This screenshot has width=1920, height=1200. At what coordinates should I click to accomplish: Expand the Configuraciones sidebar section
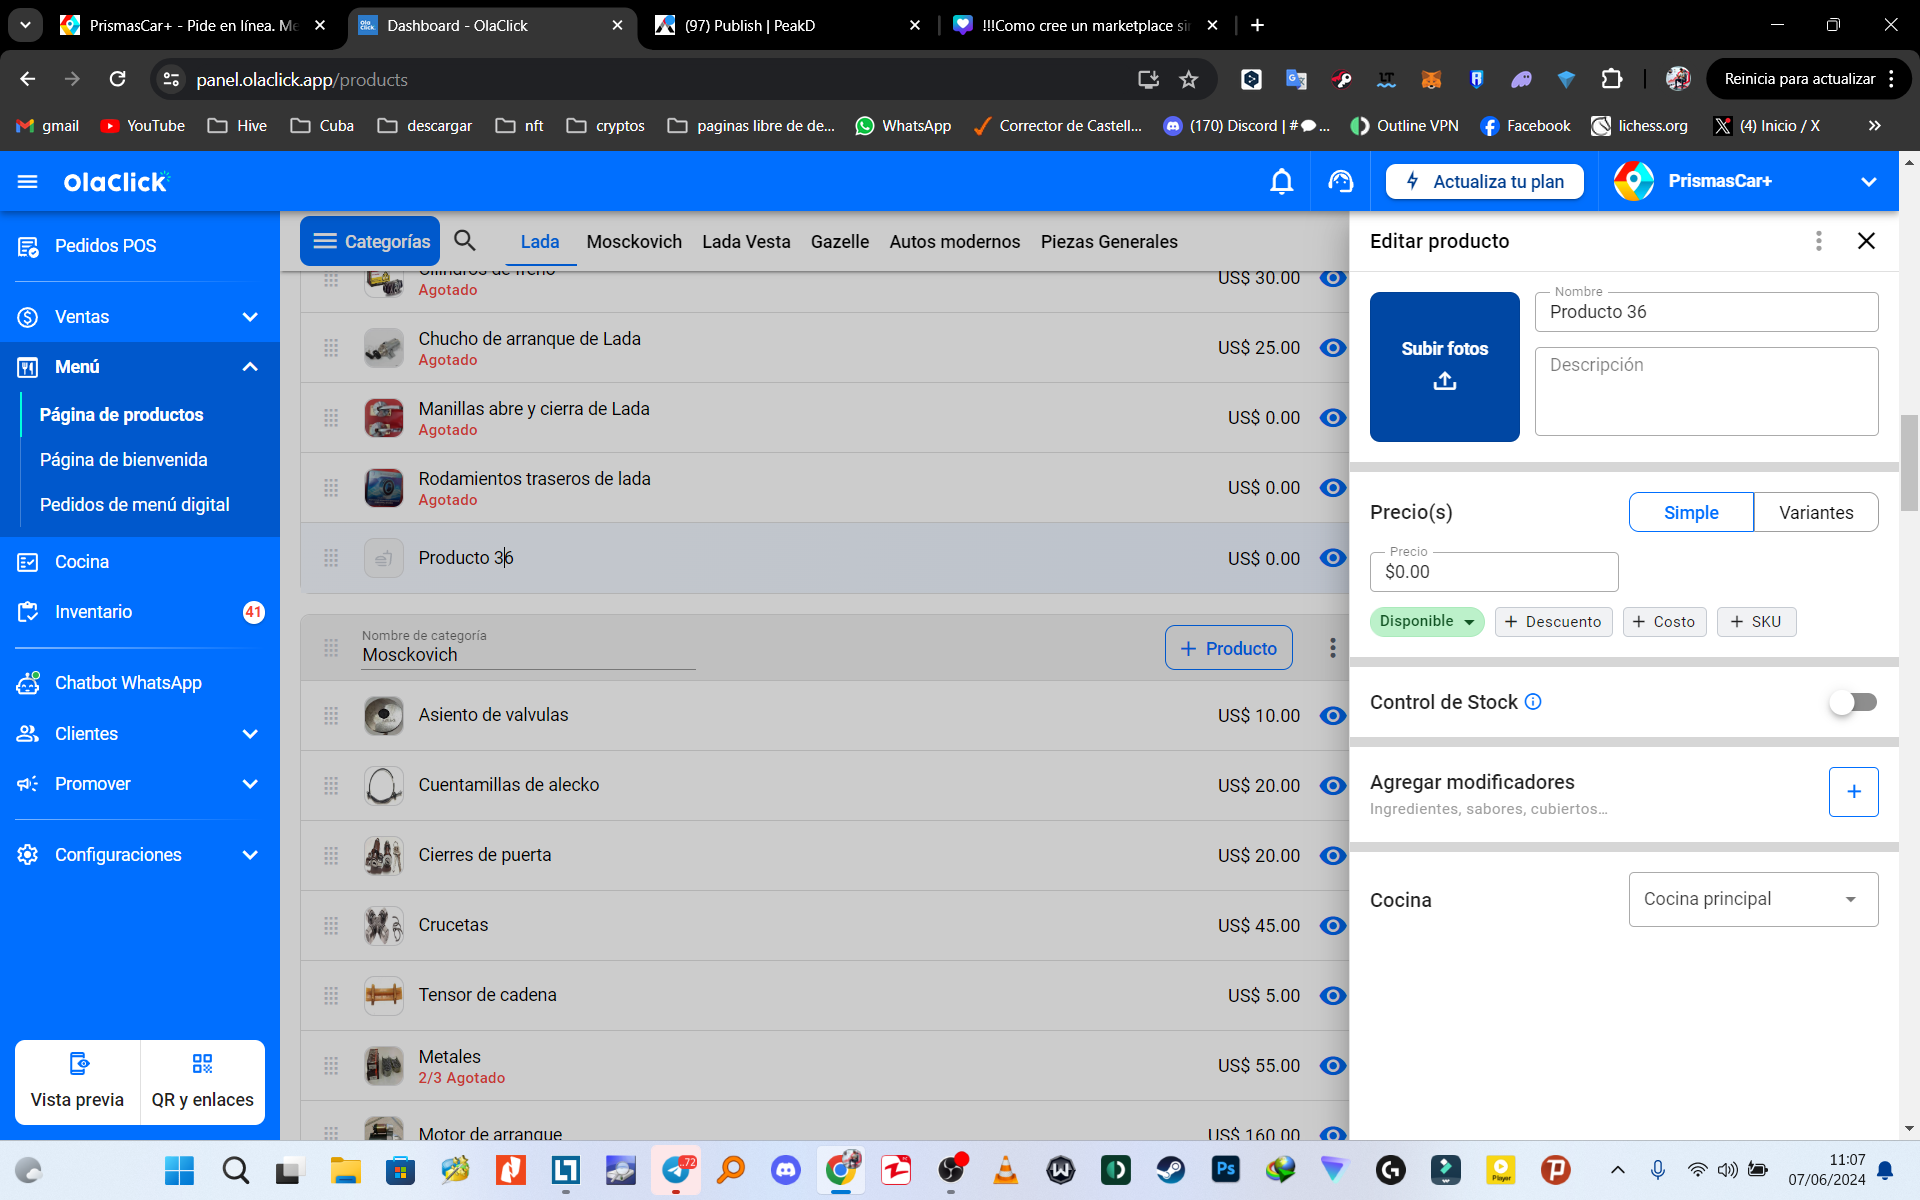click(250, 855)
